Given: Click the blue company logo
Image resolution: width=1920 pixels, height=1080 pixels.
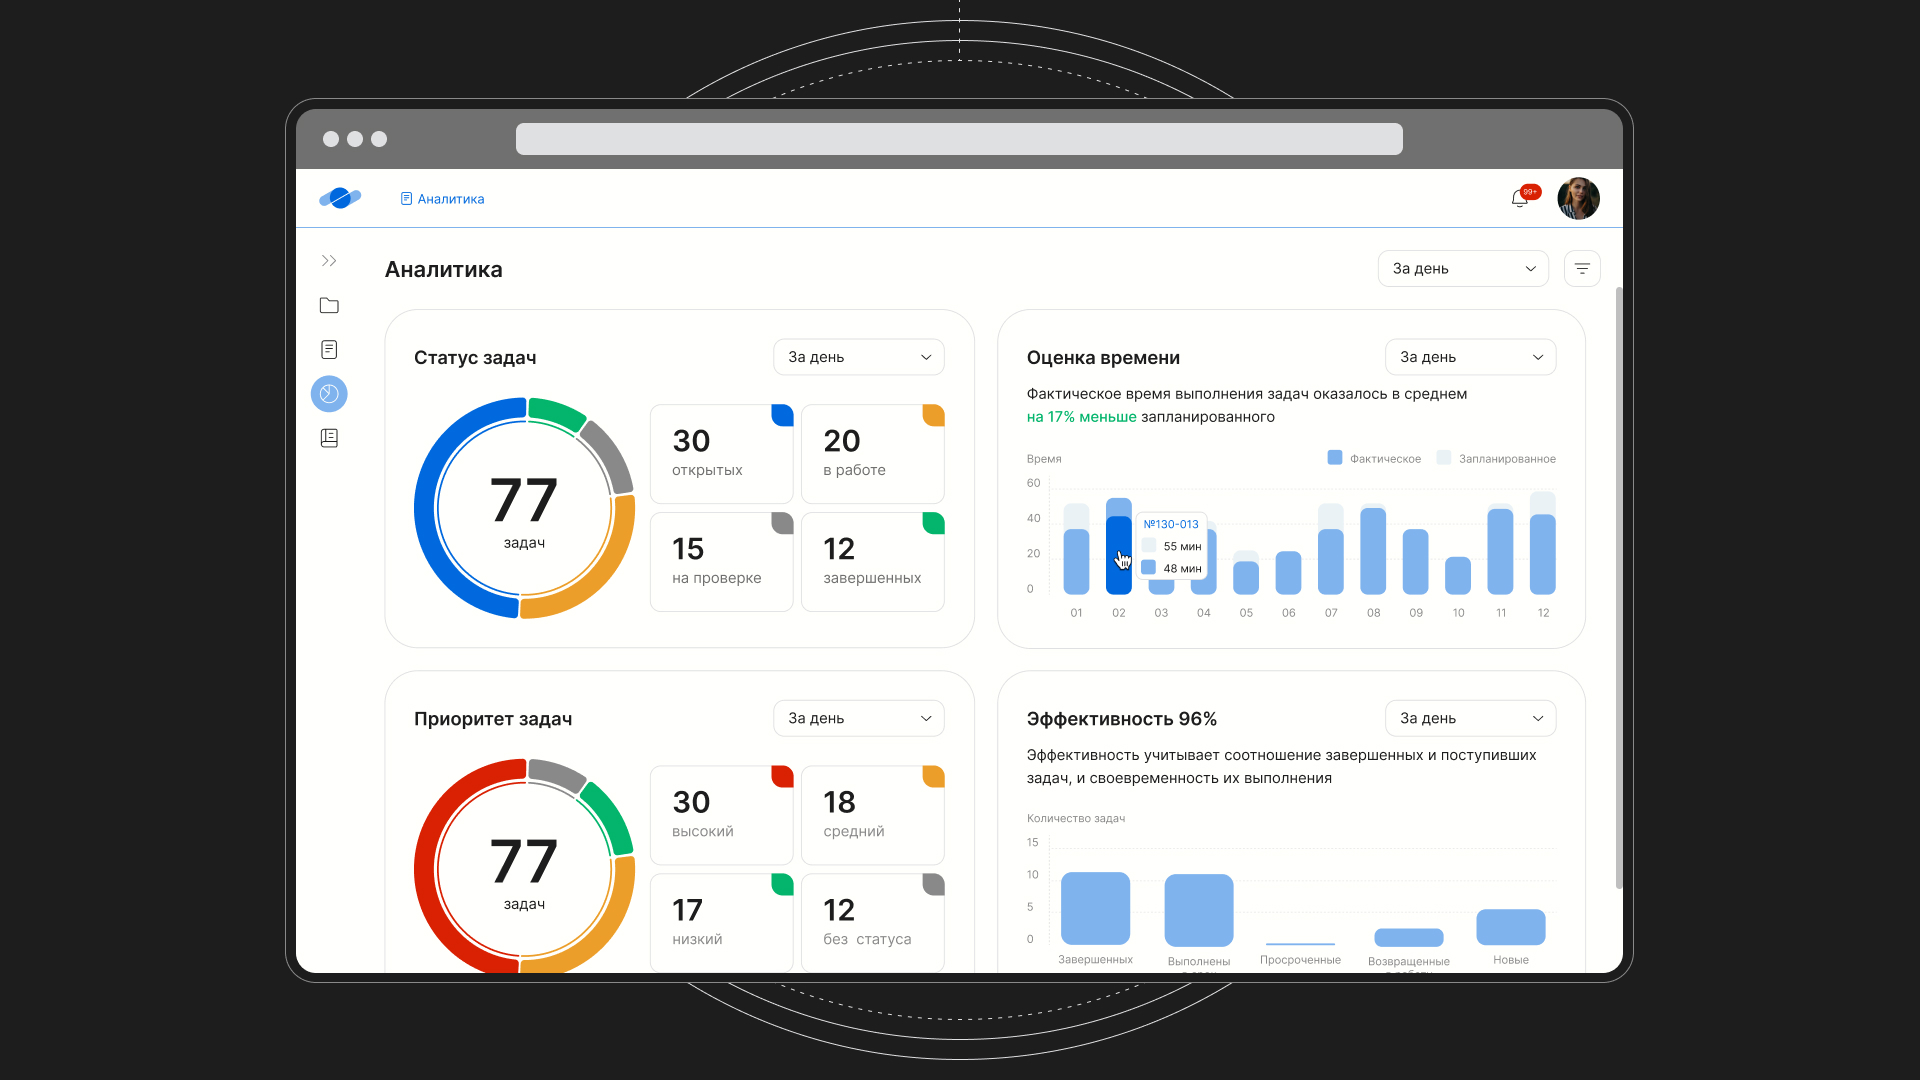Looking at the screenshot, I should 340,198.
